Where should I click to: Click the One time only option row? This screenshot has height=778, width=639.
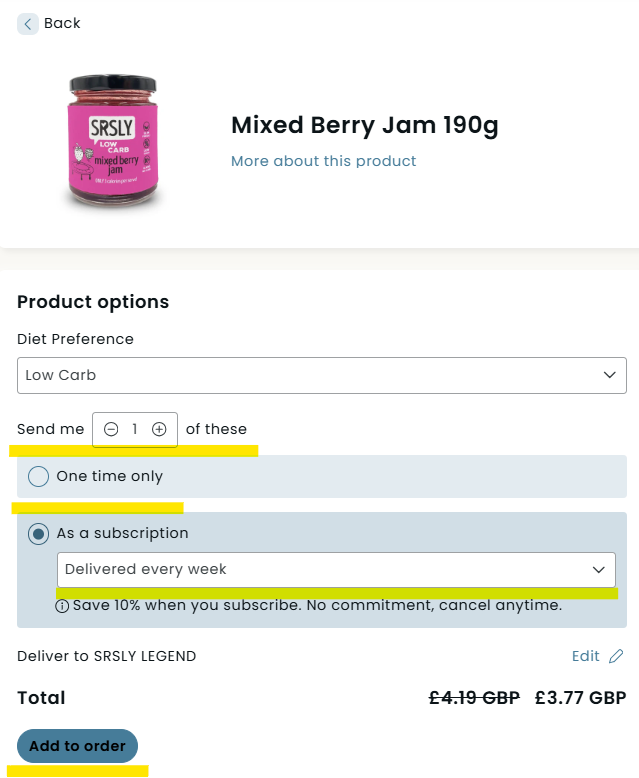[321, 476]
